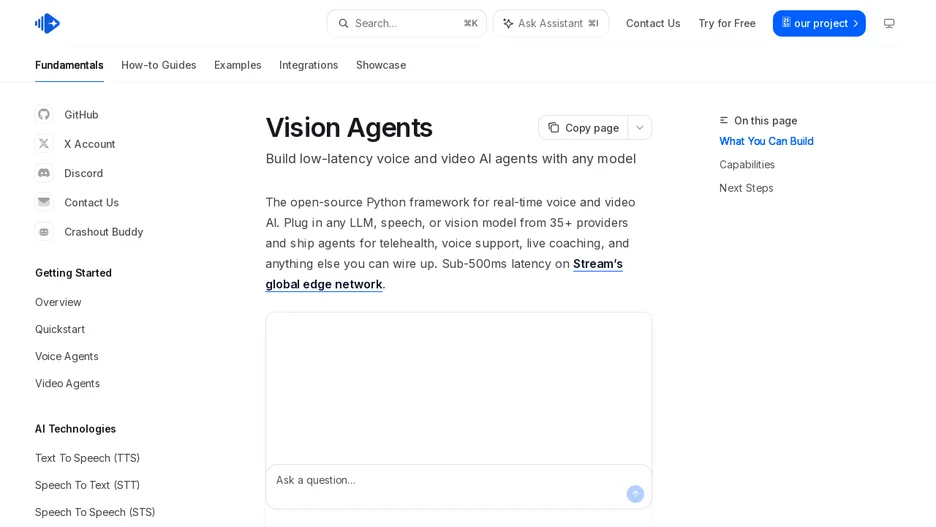Open the Ask Assistant button

point(551,23)
